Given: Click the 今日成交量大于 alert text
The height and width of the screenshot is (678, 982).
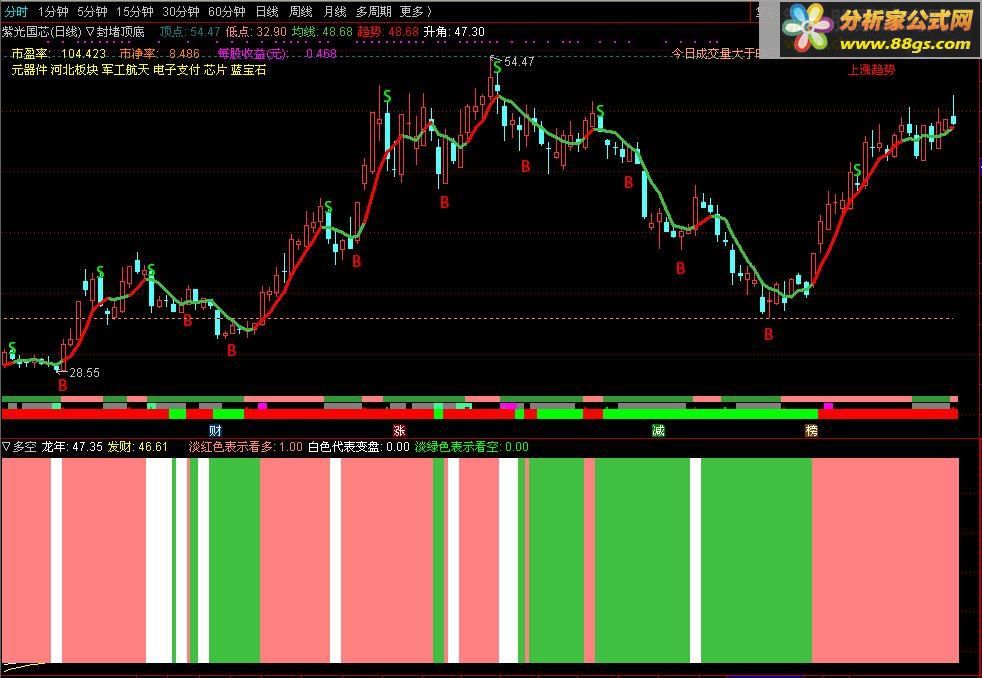Looking at the screenshot, I should point(715,54).
